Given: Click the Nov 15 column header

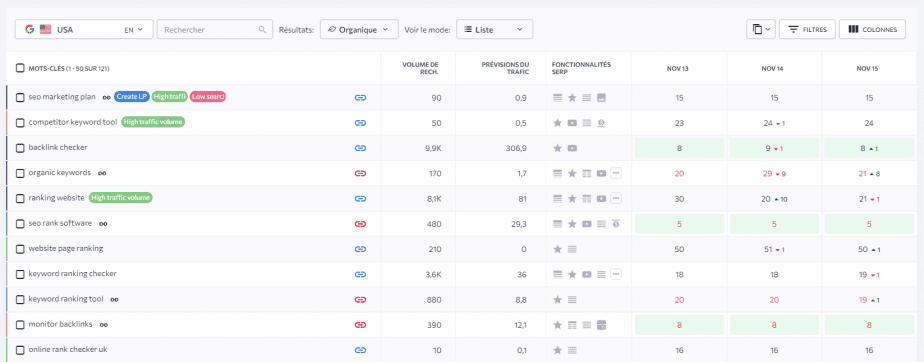Looking at the screenshot, I should (x=867, y=68).
